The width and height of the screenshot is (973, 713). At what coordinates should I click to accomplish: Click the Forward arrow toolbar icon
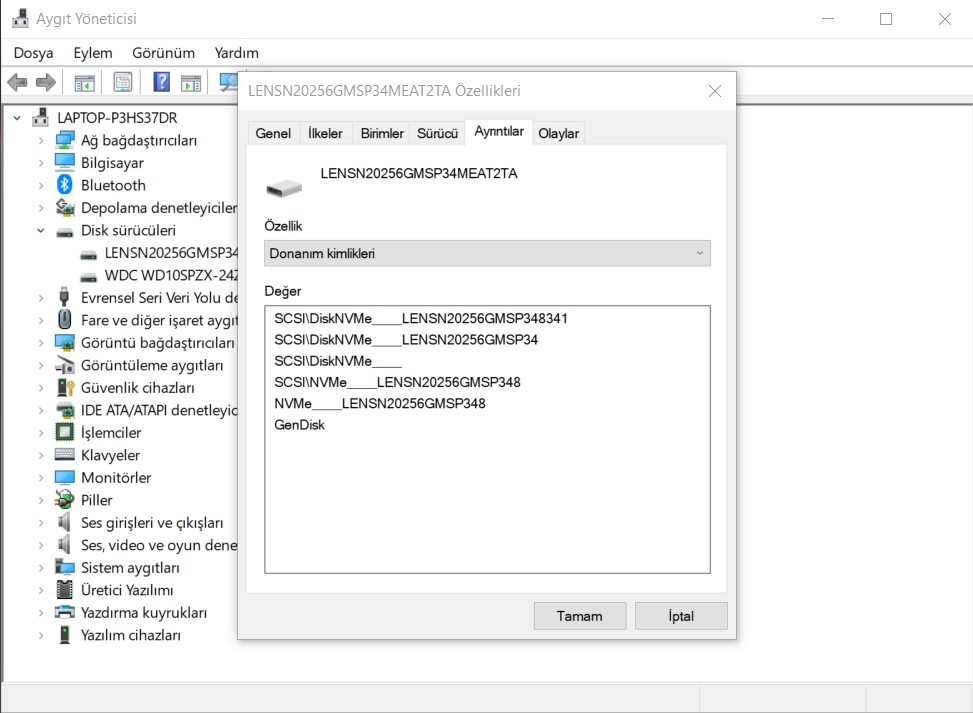click(x=46, y=82)
